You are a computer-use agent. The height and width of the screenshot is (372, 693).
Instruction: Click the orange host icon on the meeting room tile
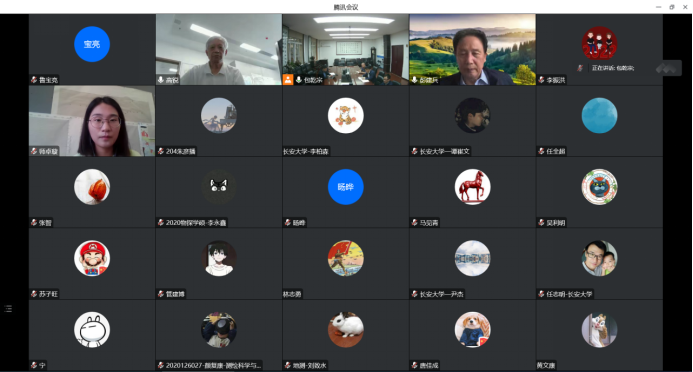pos(288,80)
